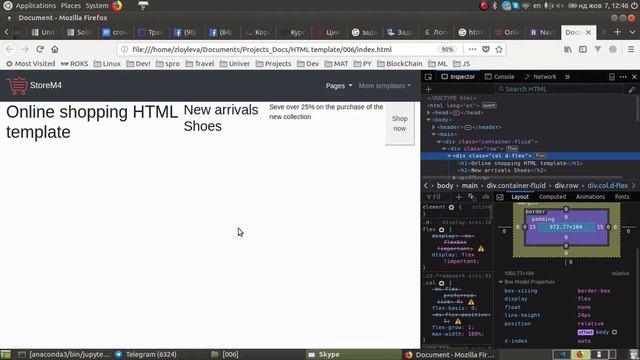
Task: Click the bookmark star icon
Action: [499, 49]
